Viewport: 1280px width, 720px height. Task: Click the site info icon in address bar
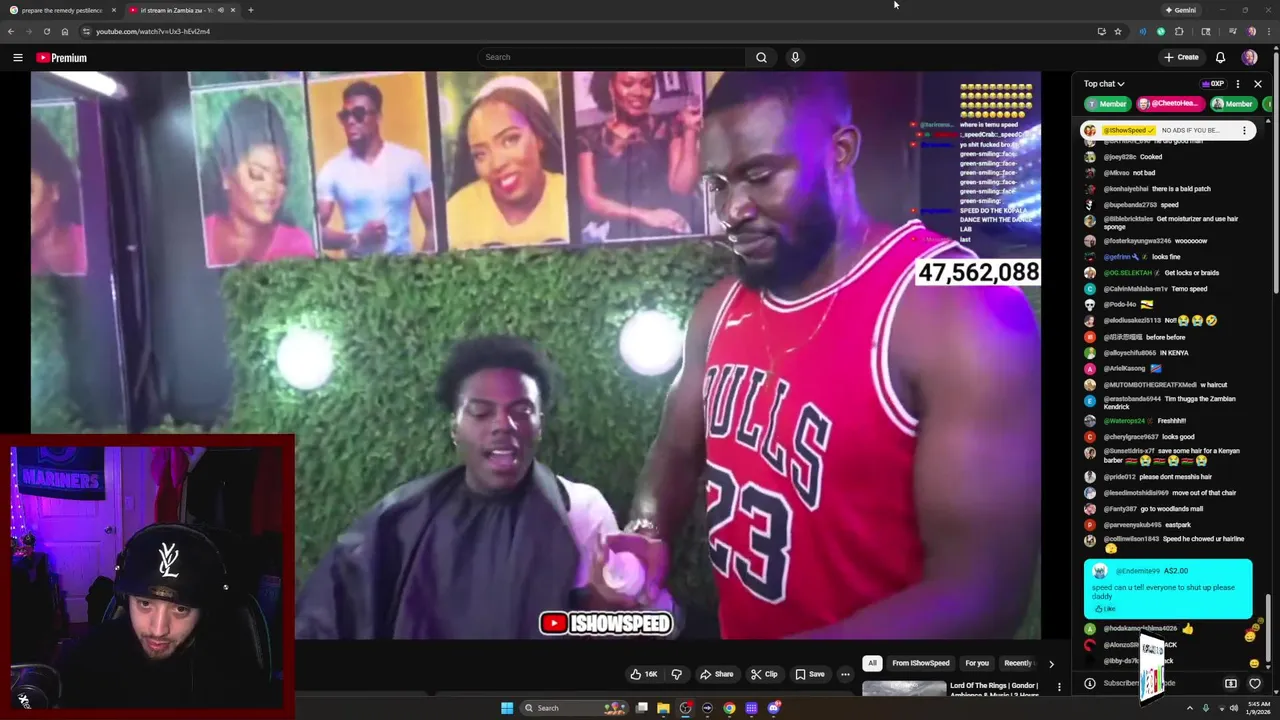pyautogui.click(x=86, y=31)
